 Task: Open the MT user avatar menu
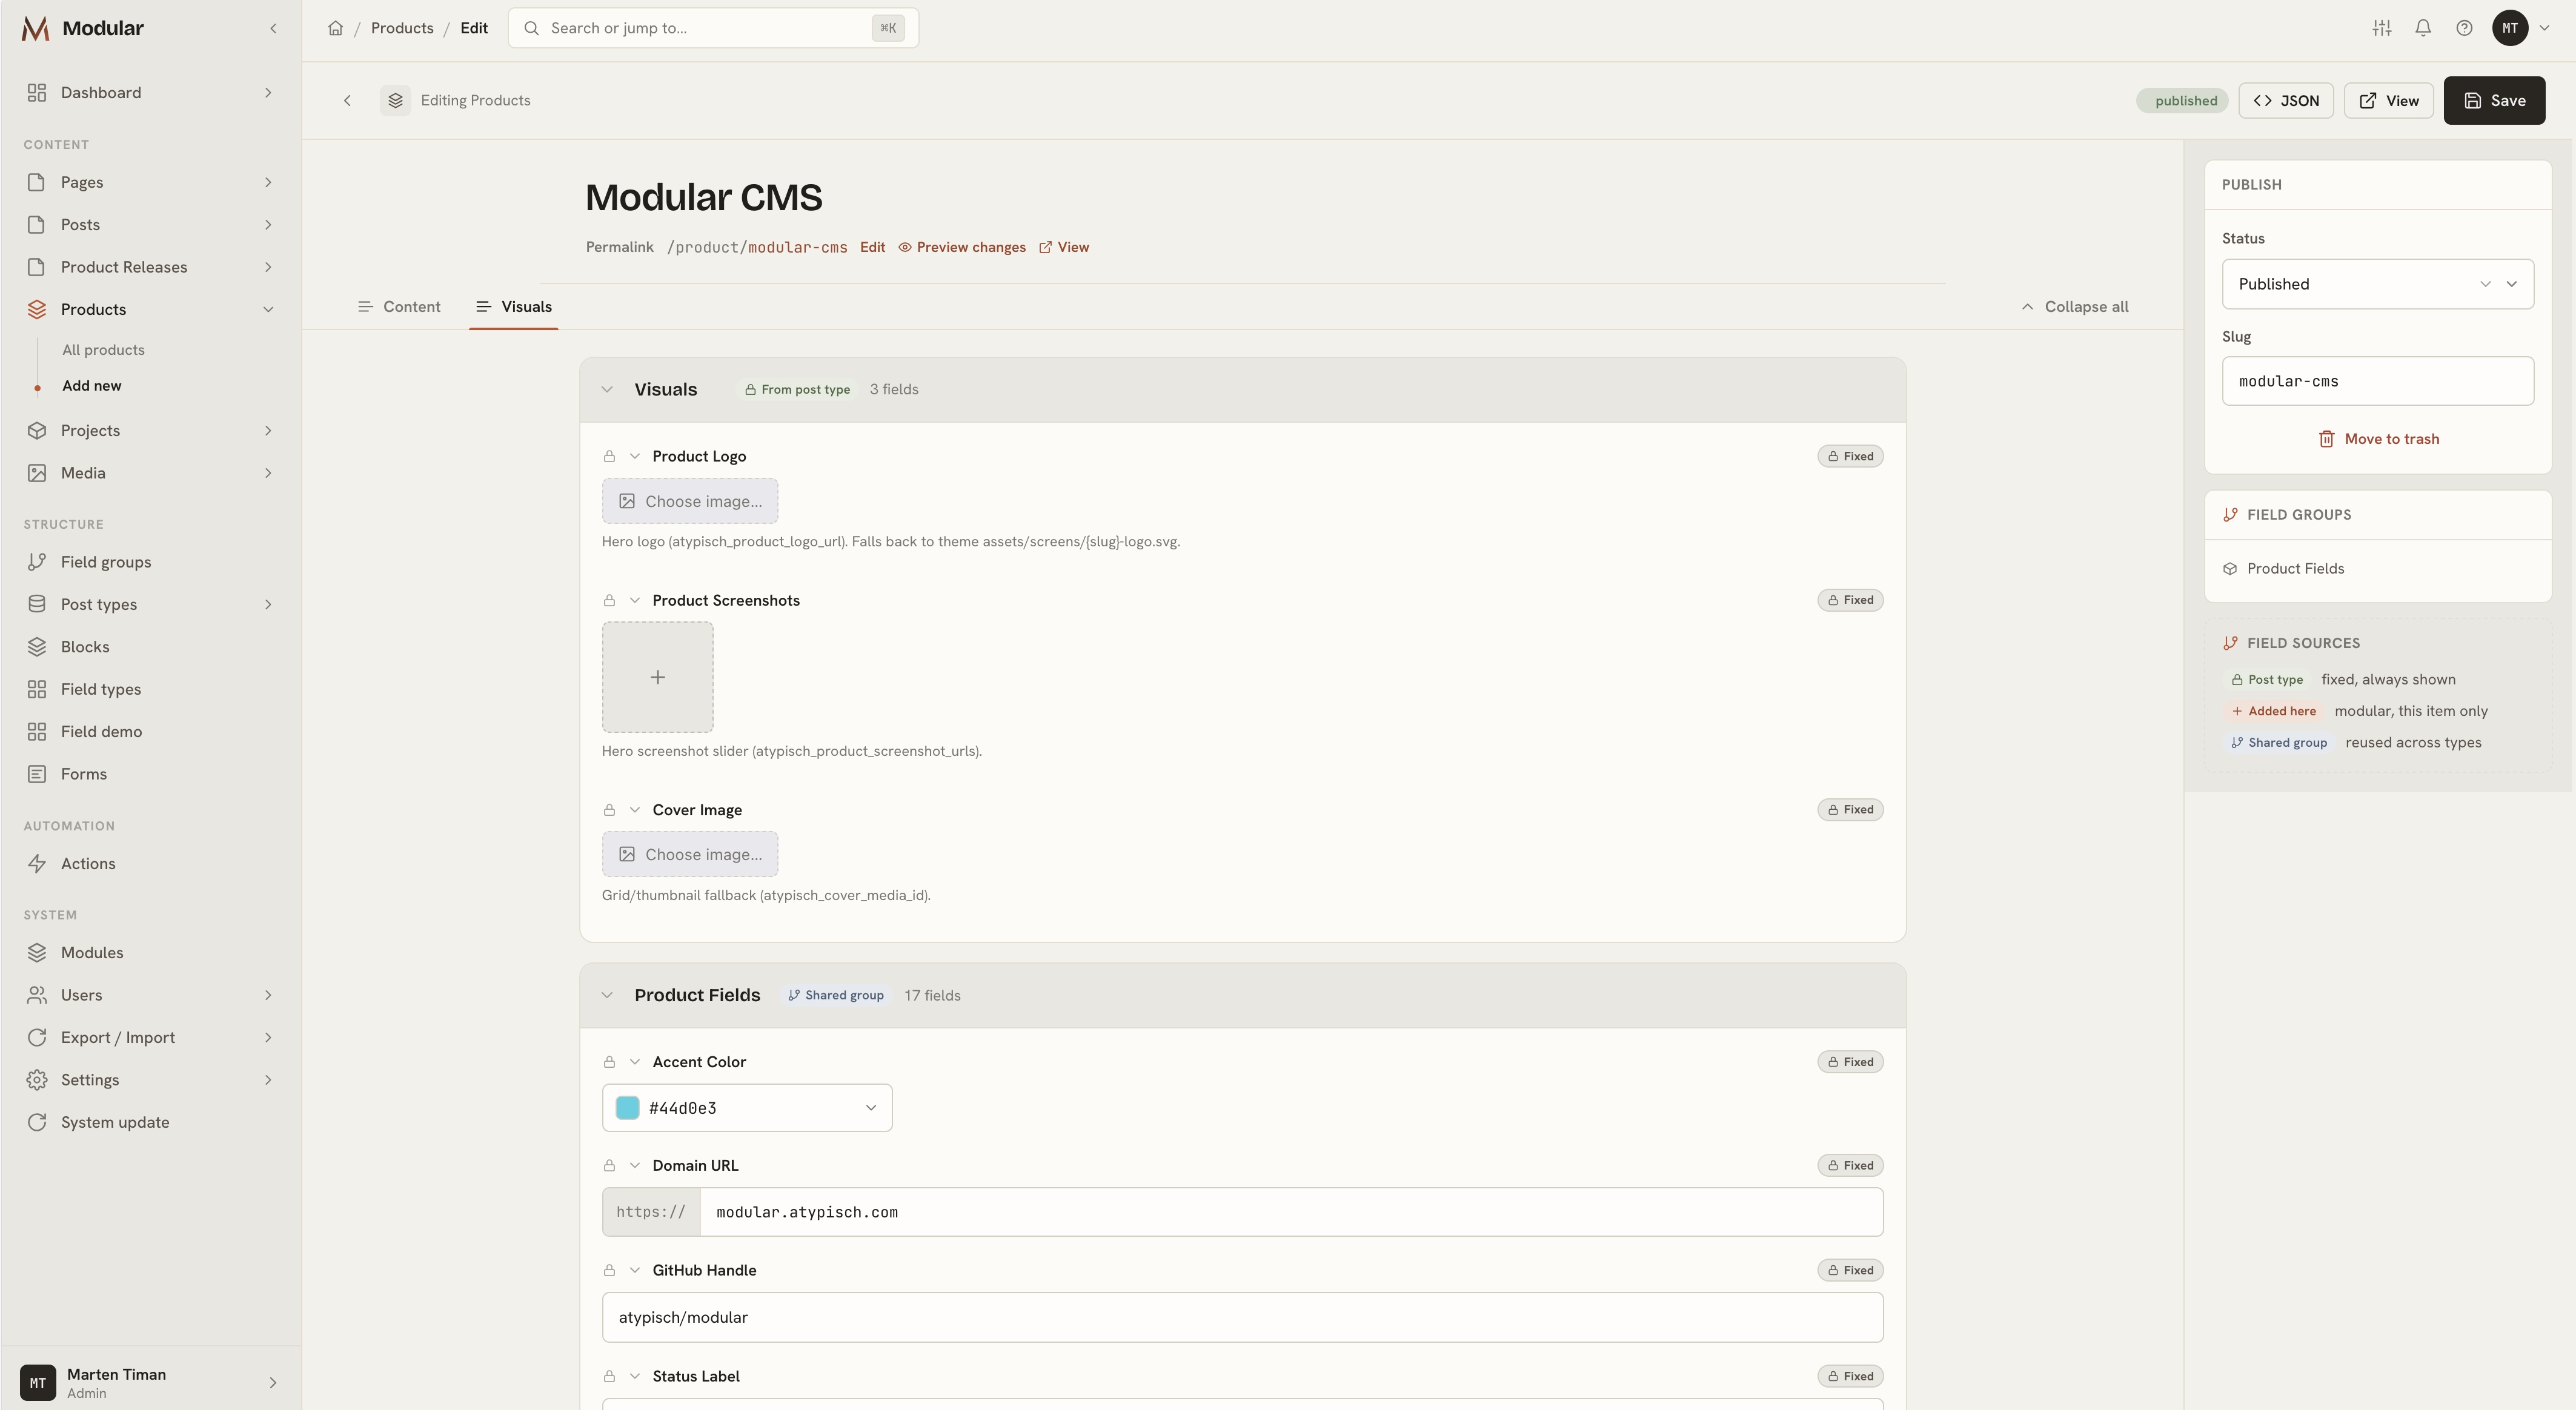[2510, 28]
